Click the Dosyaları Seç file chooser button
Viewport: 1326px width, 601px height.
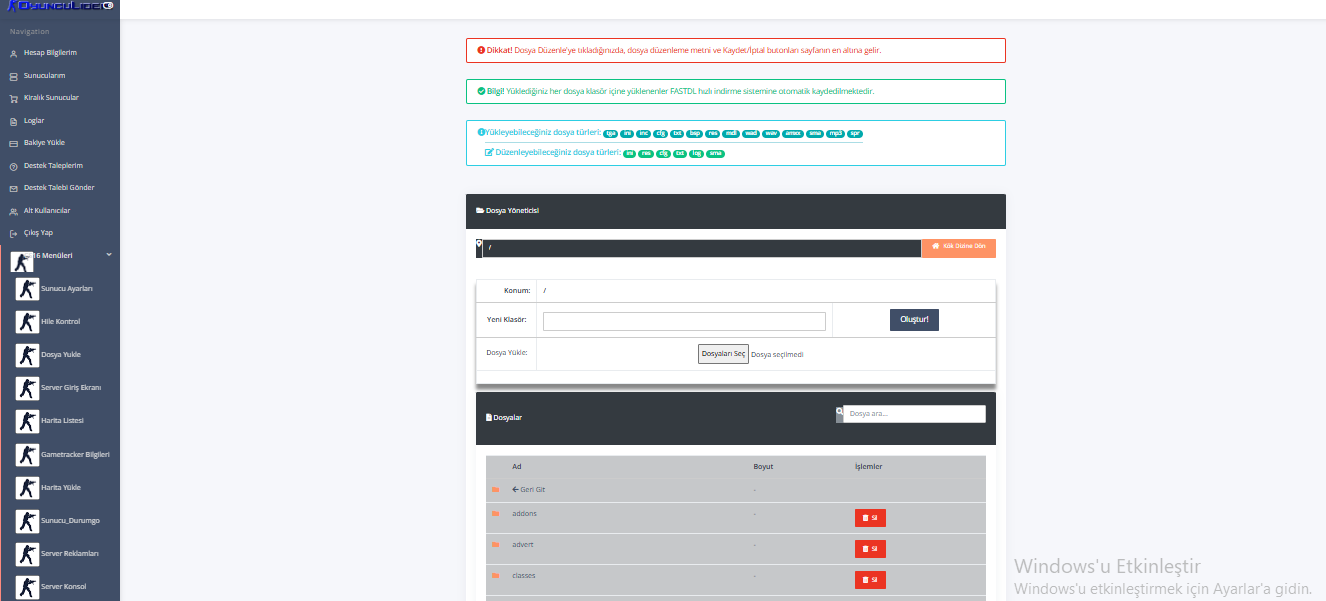pyautogui.click(x=723, y=354)
